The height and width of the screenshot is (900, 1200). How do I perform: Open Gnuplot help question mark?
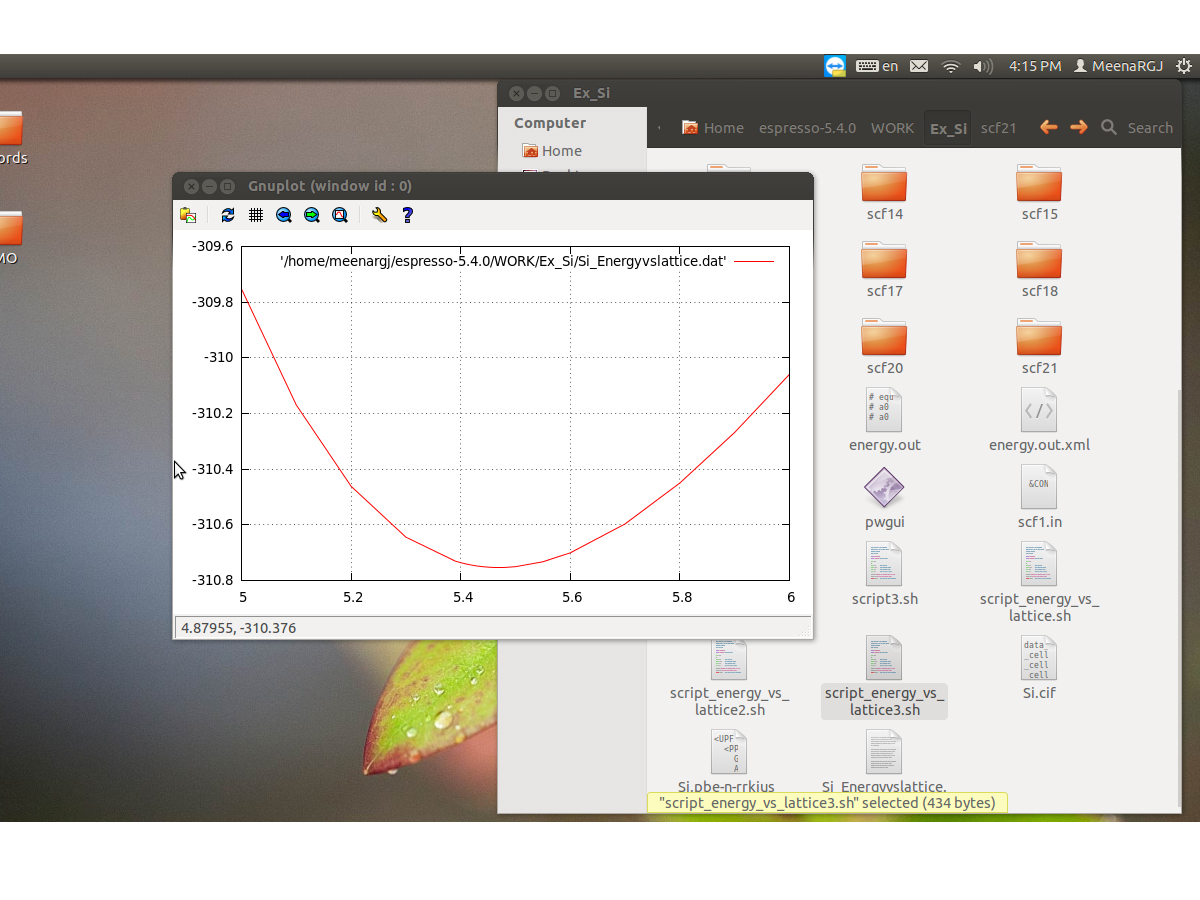(407, 215)
